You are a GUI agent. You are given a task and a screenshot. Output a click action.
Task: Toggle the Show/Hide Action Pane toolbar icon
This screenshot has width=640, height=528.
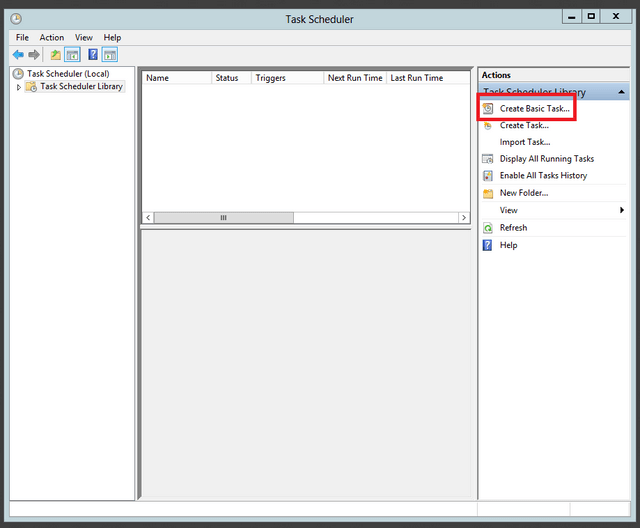[x=110, y=54]
